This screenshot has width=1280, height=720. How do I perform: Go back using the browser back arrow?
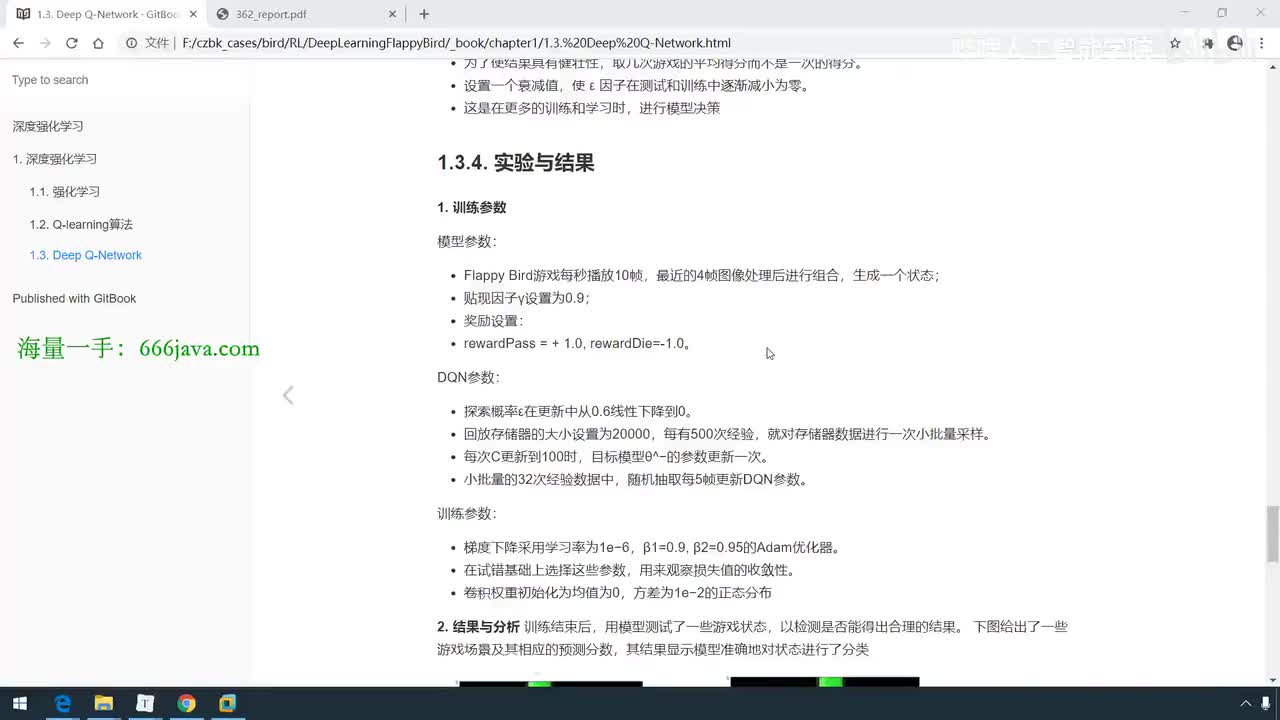18,43
